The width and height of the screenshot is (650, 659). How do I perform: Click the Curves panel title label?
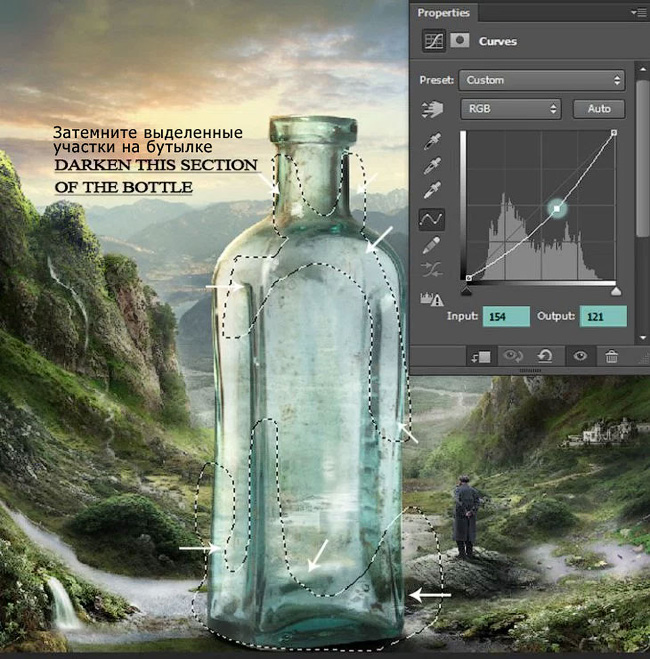[497, 41]
